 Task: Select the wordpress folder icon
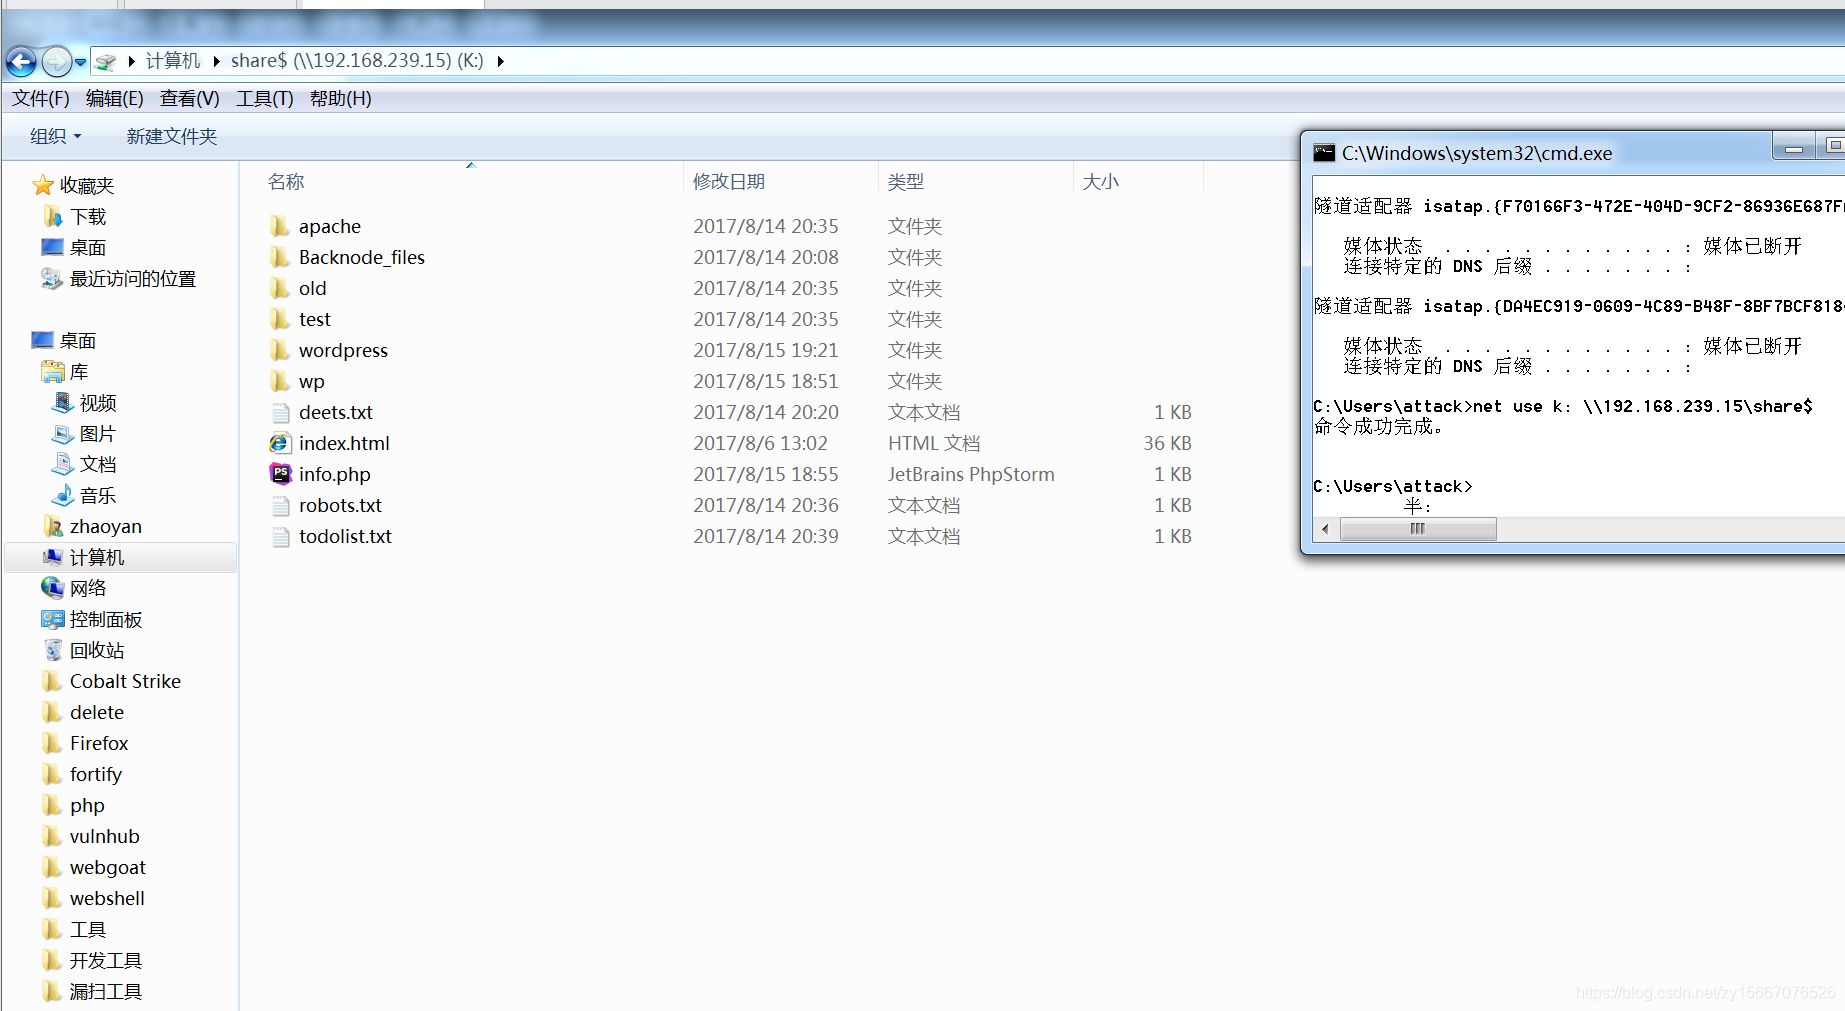280,350
